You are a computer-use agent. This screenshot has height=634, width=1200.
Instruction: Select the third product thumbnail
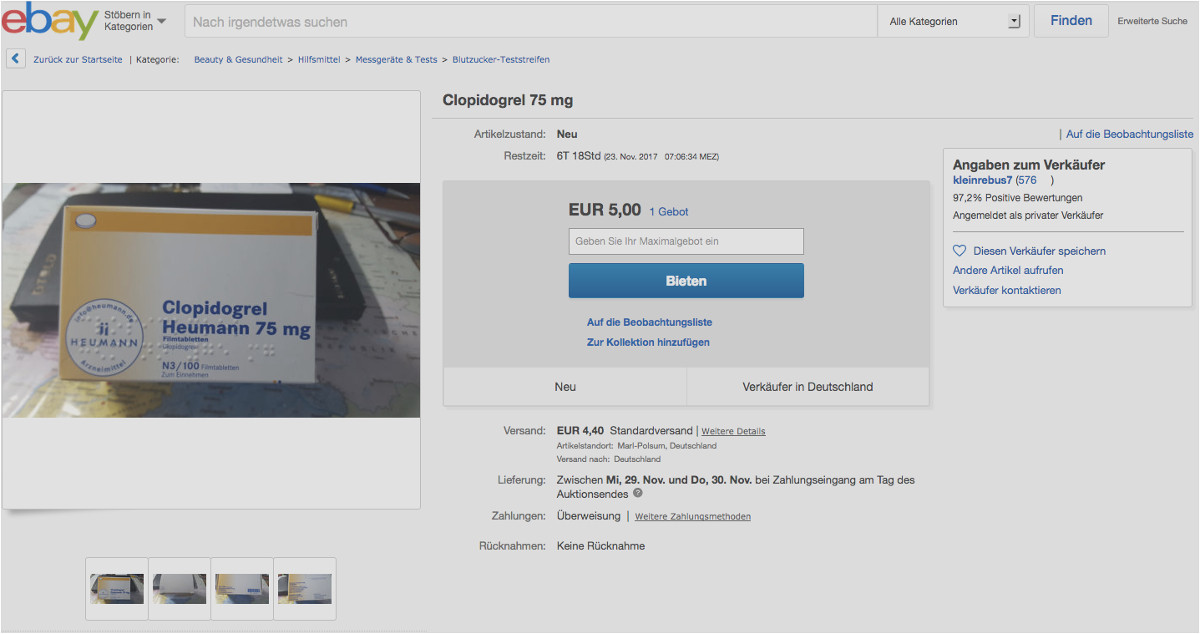(242, 589)
